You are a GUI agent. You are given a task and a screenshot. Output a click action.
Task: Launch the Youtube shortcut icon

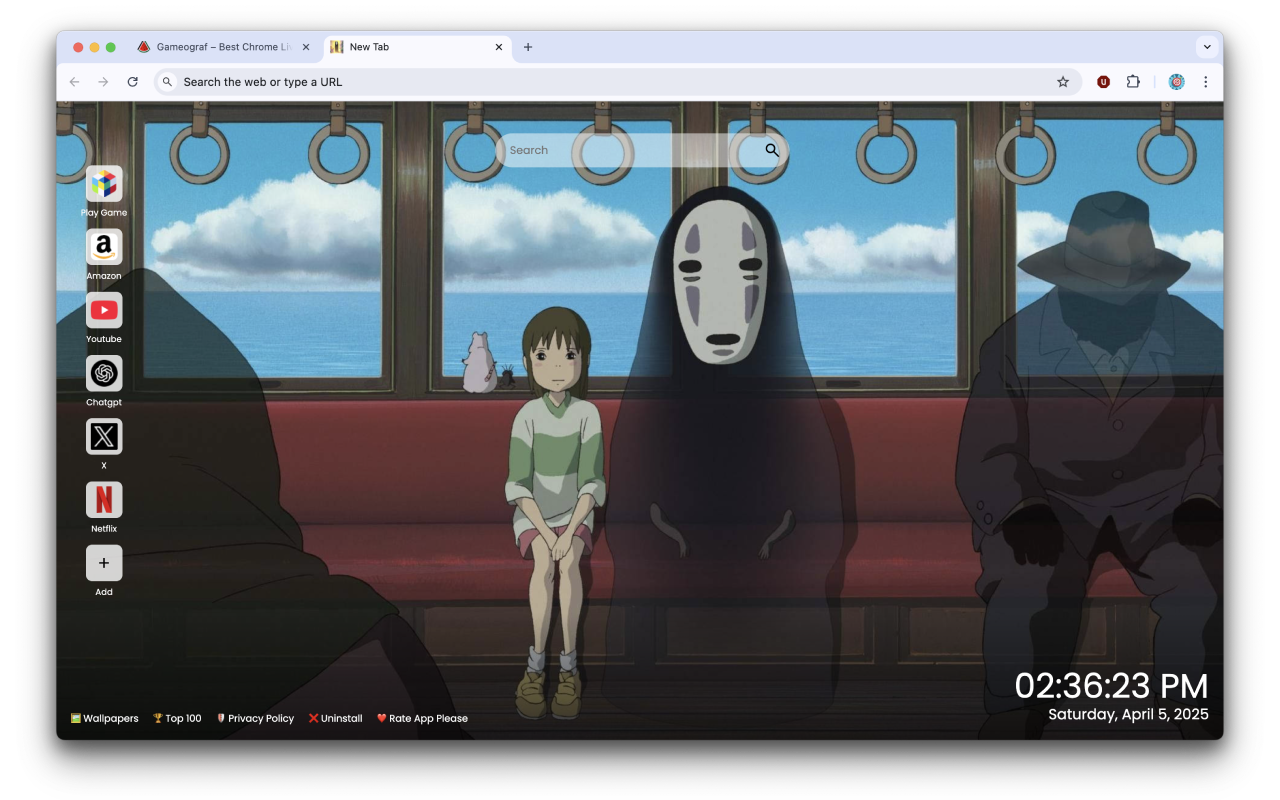pos(104,310)
